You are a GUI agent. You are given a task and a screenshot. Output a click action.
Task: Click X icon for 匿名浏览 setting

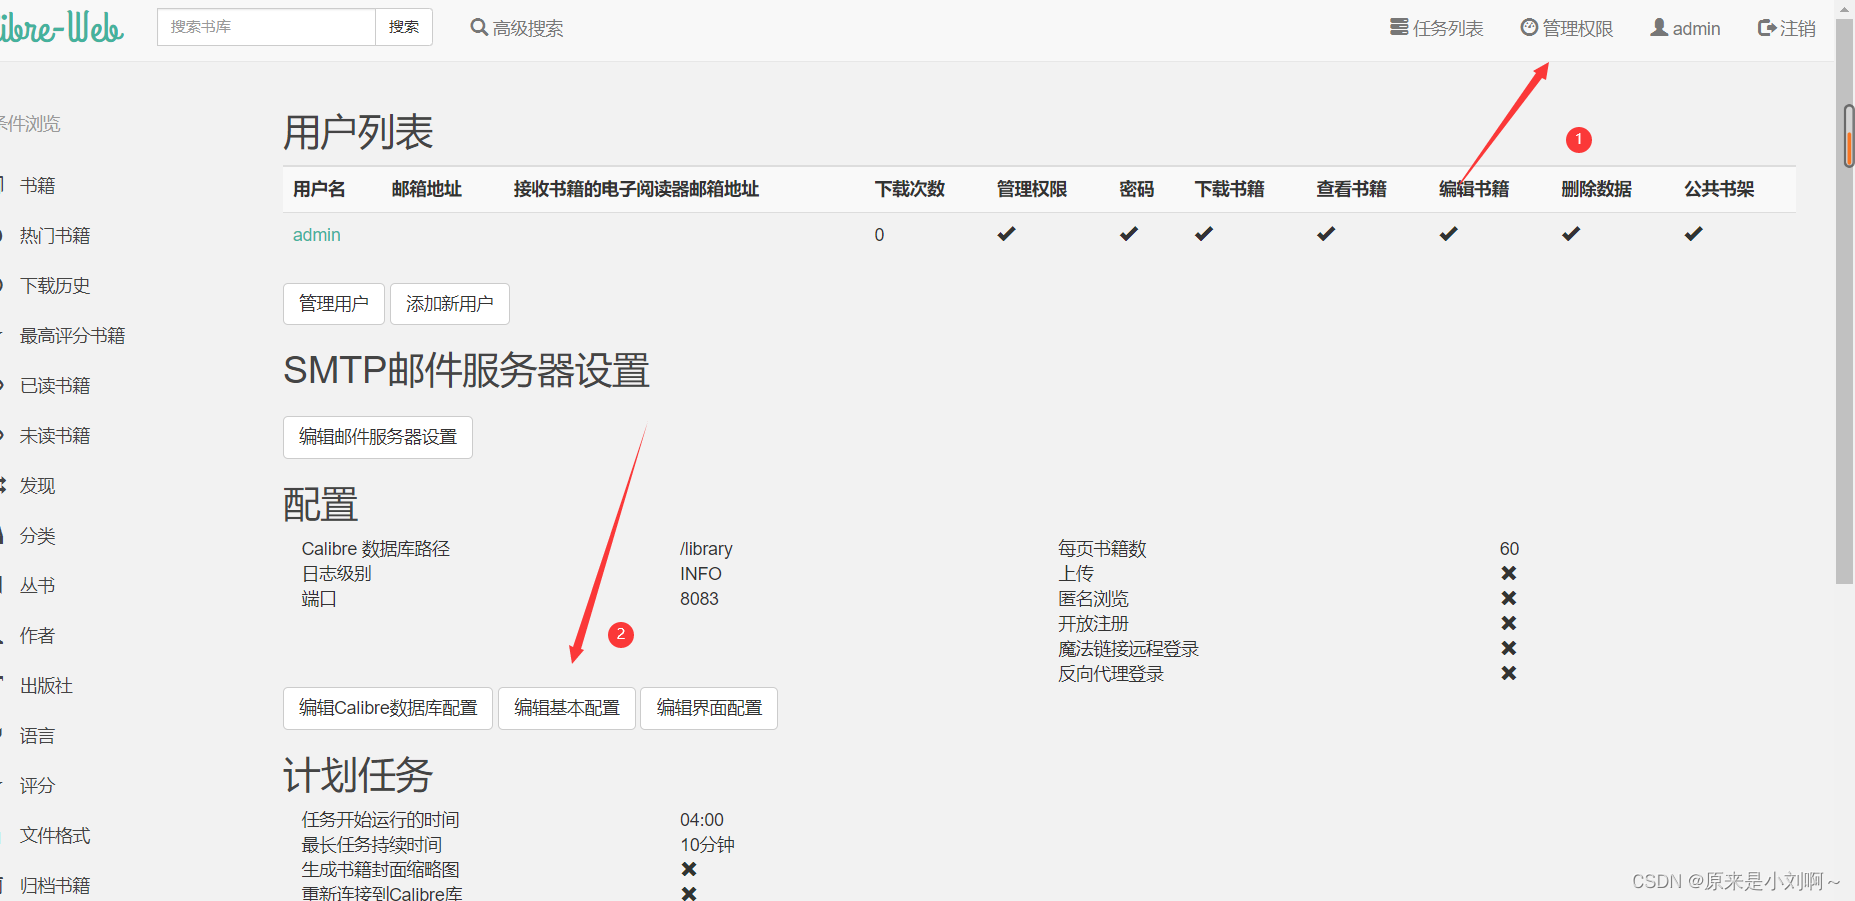click(1509, 598)
